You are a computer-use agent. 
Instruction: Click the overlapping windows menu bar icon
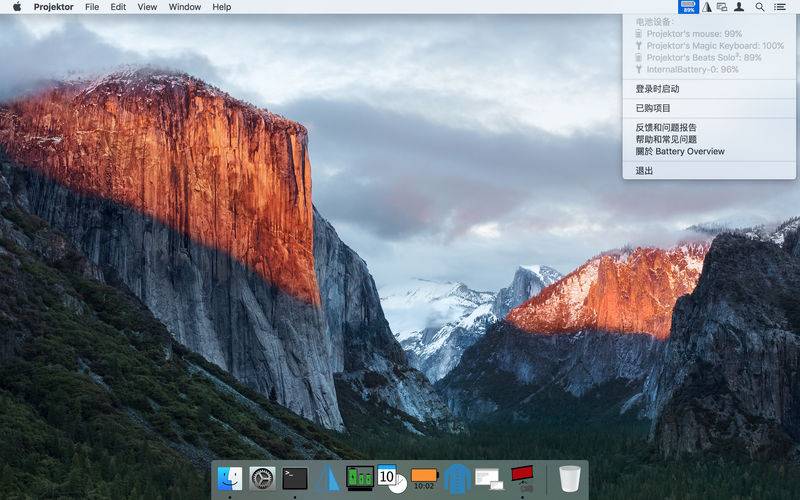tap(722, 7)
